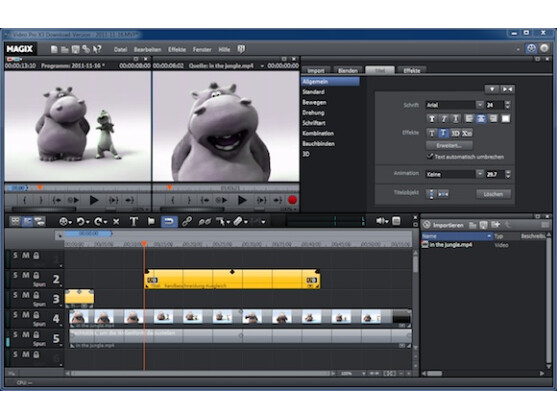Switch to storyboard view mode icon
Screen dimensions: 557x418
click(x=15, y=221)
